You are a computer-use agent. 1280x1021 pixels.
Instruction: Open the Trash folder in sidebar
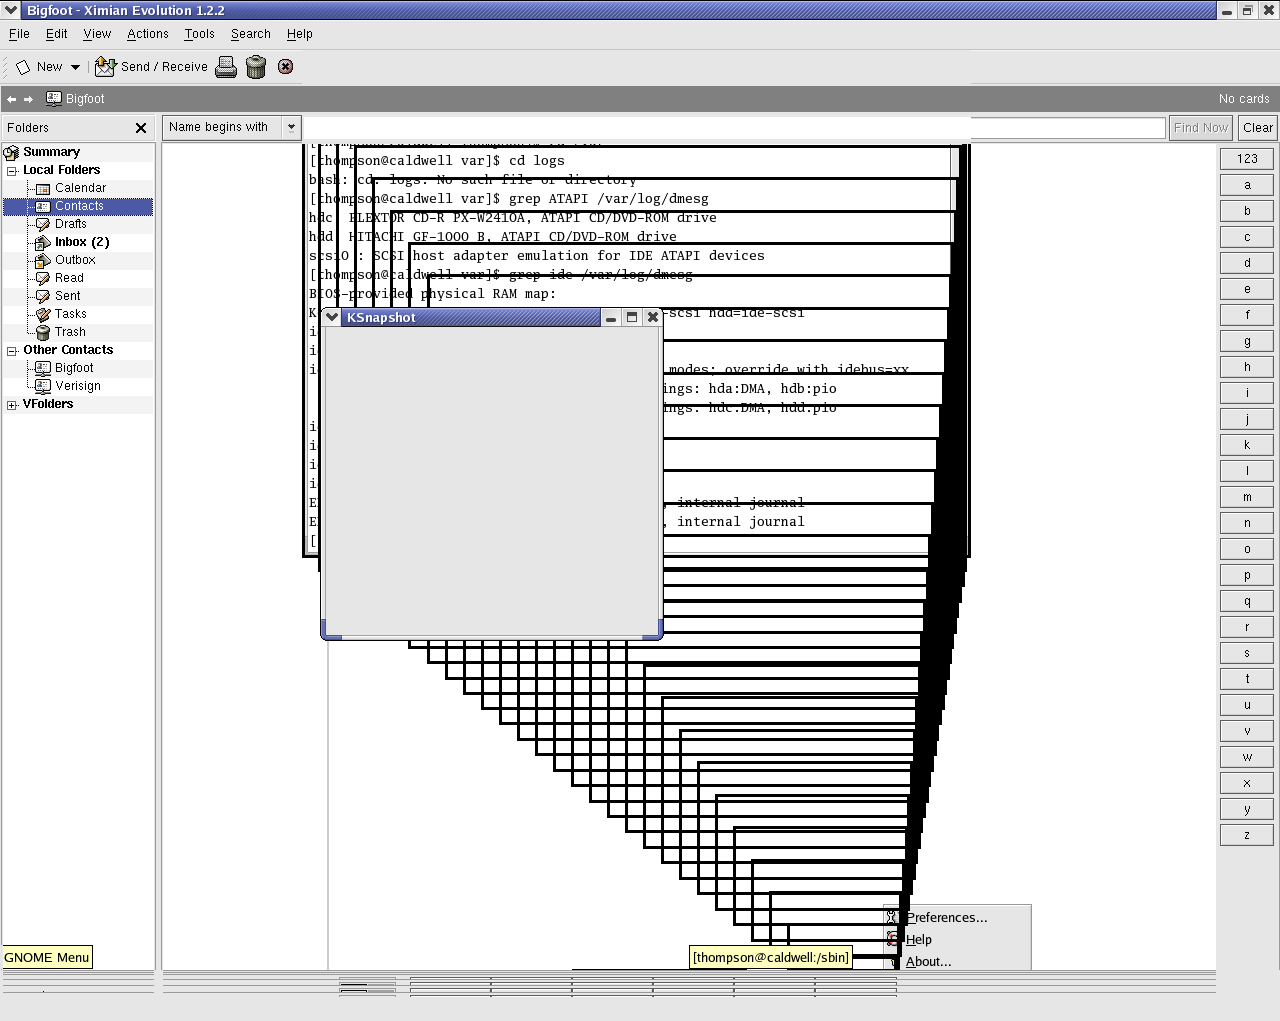[70, 332]
